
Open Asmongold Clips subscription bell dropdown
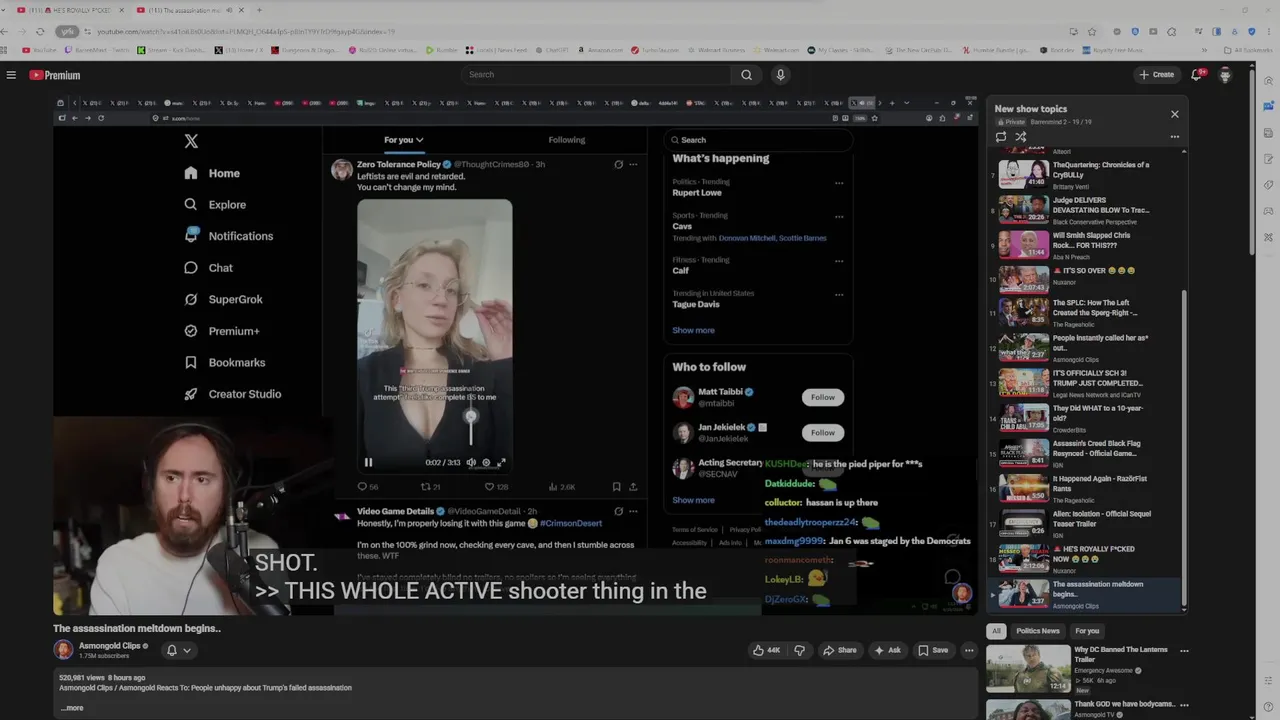point(178,650)
